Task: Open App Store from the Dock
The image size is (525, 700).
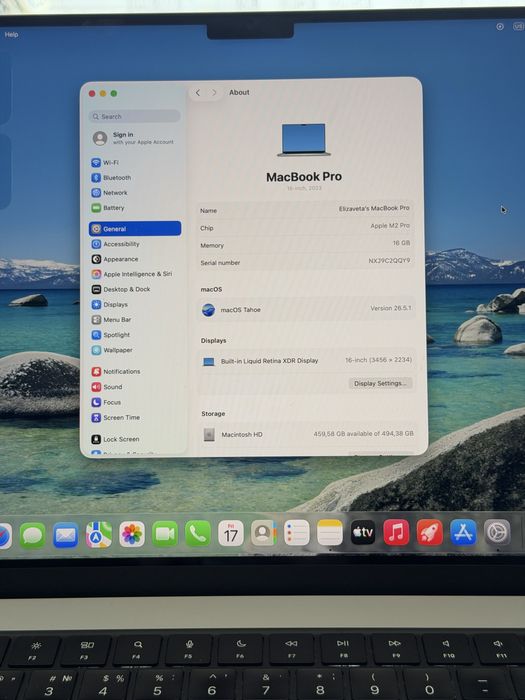Action: coord(463,532)
